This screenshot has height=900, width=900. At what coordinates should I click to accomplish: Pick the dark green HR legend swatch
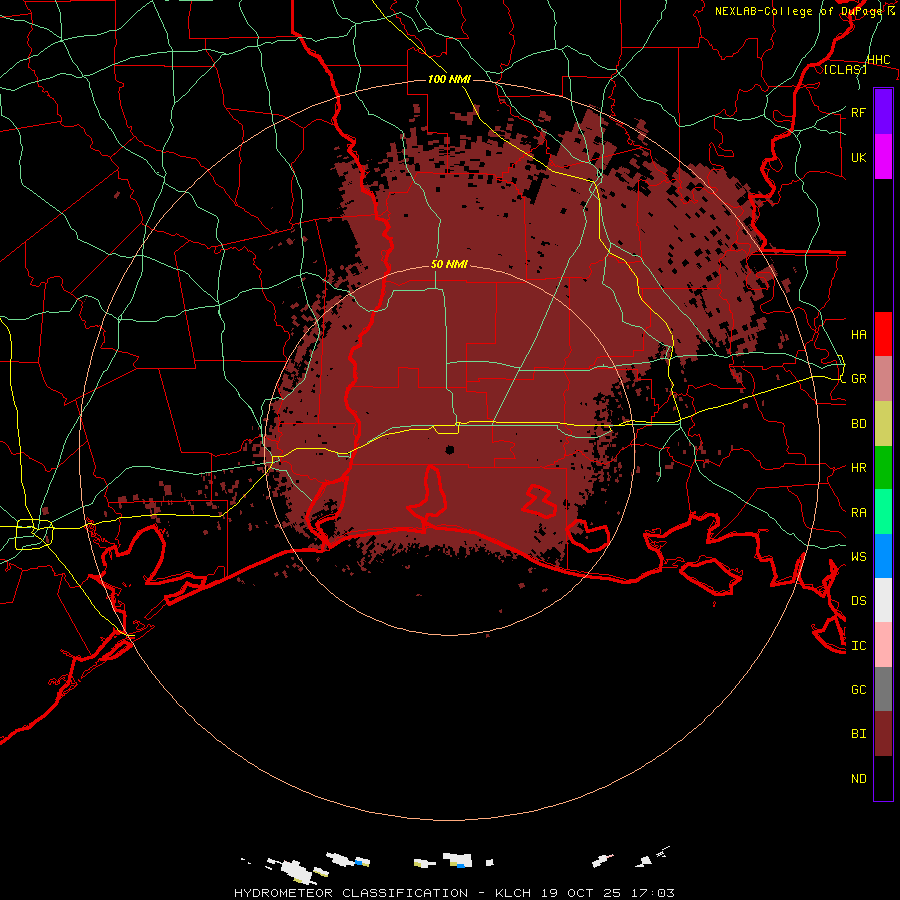883,468
